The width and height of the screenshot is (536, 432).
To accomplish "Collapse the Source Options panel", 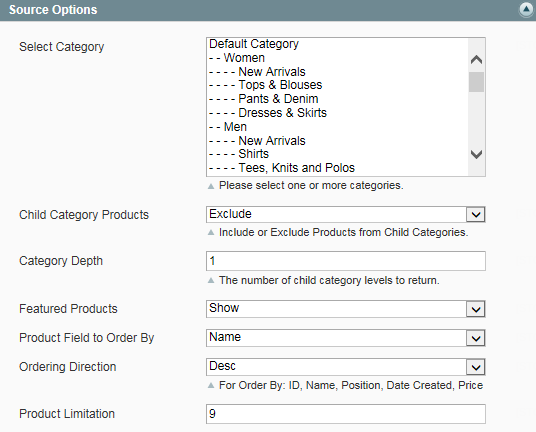I will click(x=526, y=10).
